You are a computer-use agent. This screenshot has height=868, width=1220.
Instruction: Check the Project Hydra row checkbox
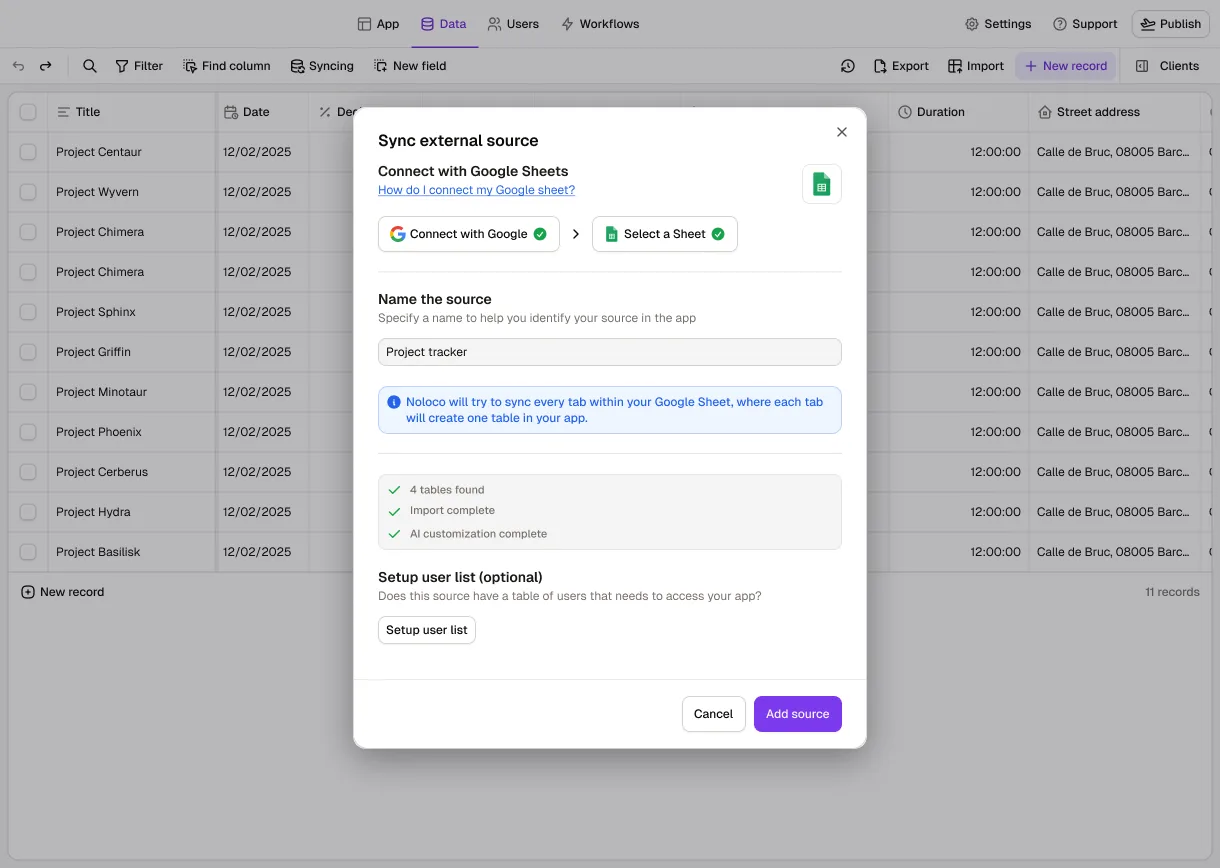28,512
